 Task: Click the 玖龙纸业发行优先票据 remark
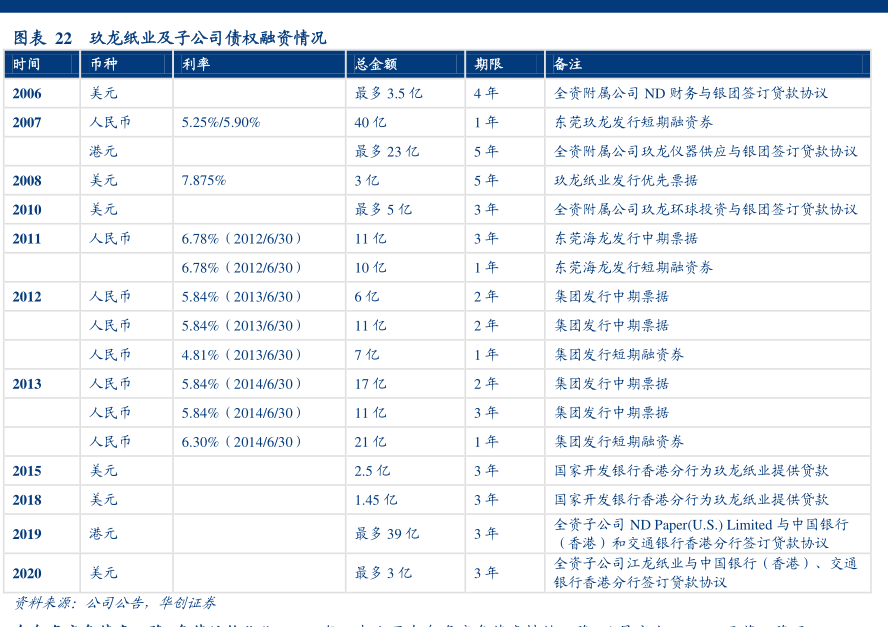pyautogui.click(x=626, y=181)
